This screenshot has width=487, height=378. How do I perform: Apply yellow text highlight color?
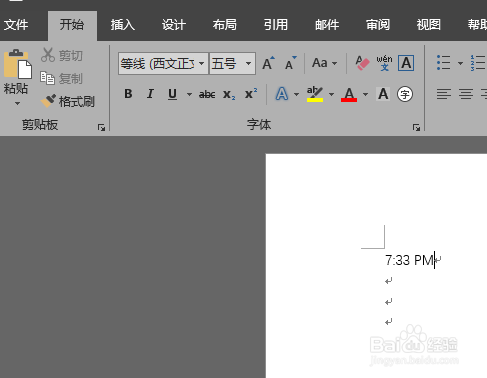[315, 94]
